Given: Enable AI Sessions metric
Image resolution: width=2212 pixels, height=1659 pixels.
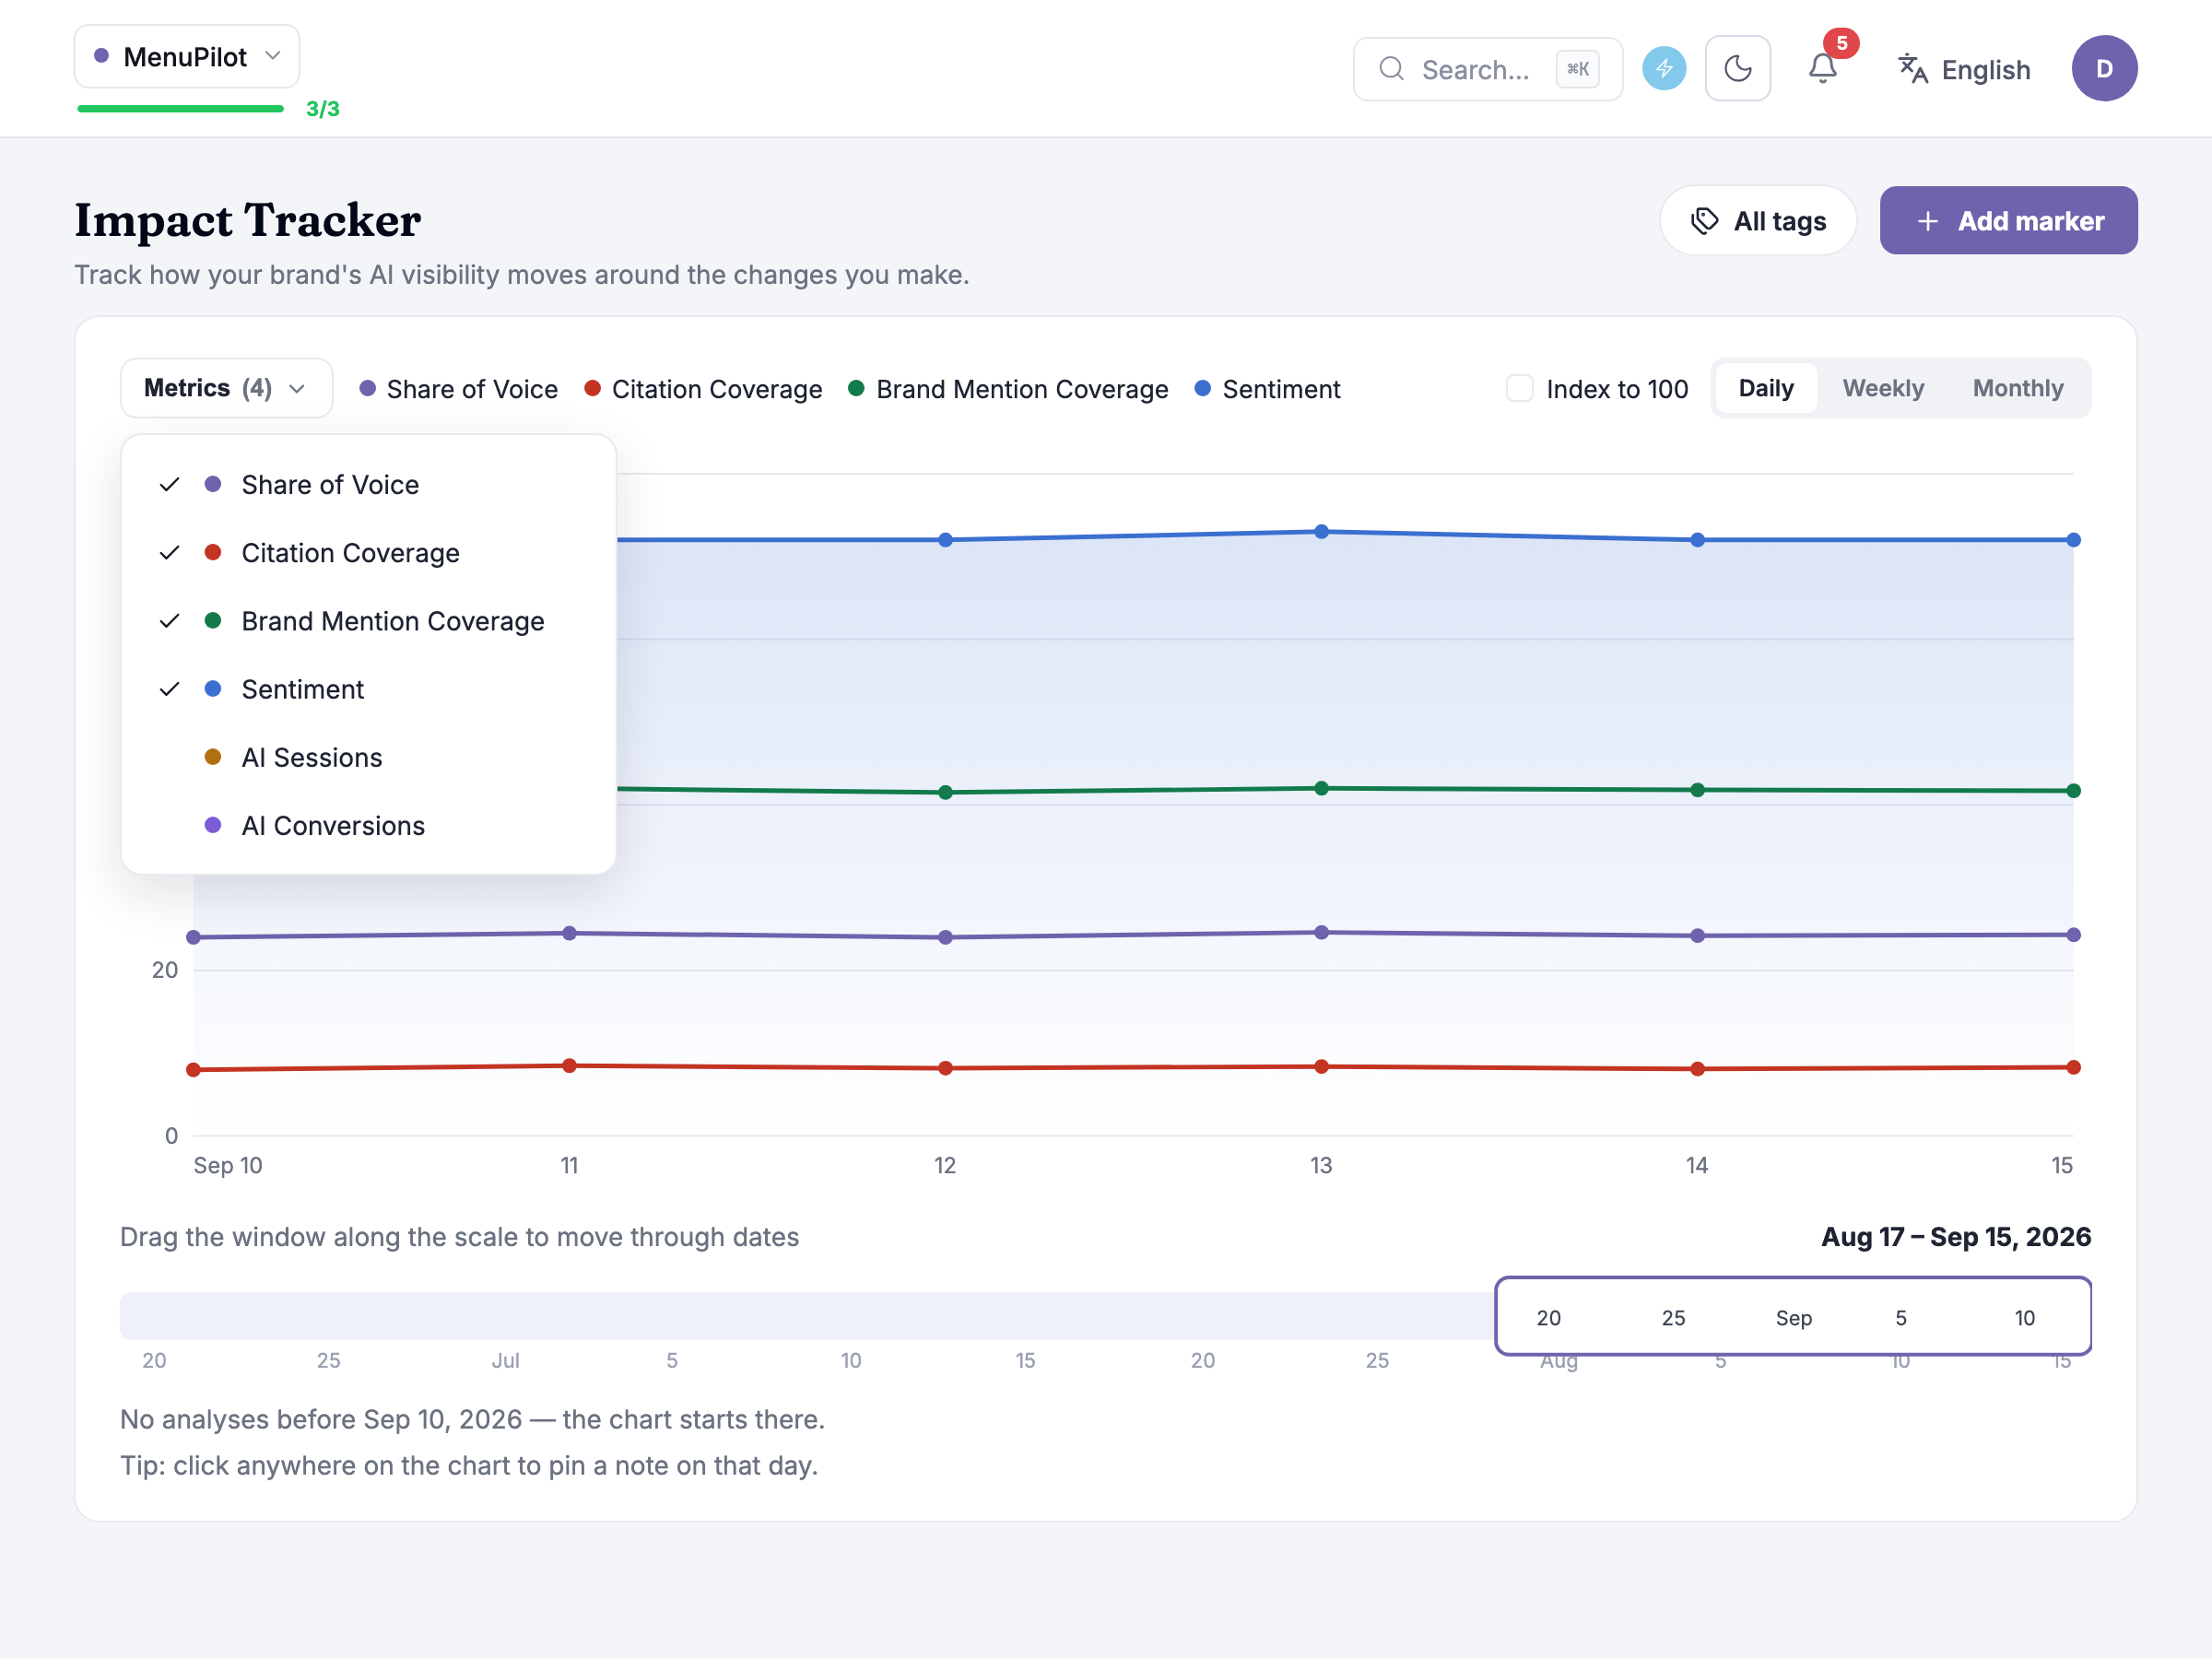Looking at the screenshot, I should (x=368, y=757).
